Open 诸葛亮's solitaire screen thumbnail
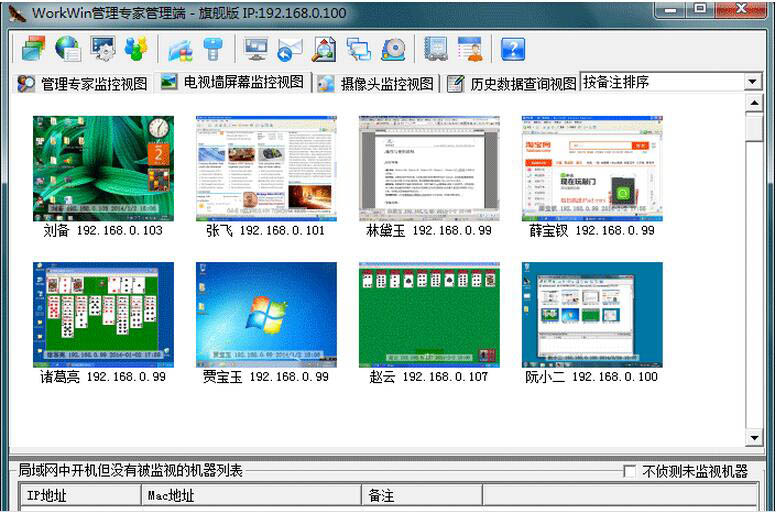 coord(103,314)
